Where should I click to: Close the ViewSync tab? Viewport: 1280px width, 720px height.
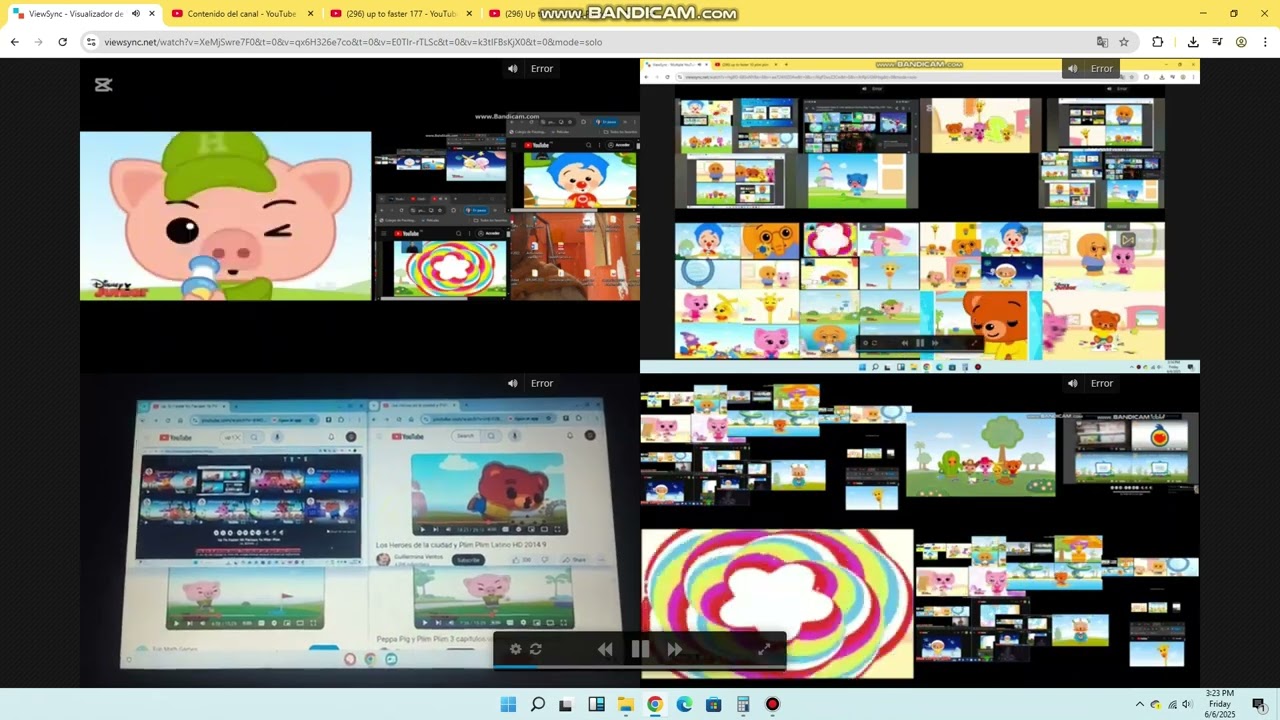[x=152, y=14]
